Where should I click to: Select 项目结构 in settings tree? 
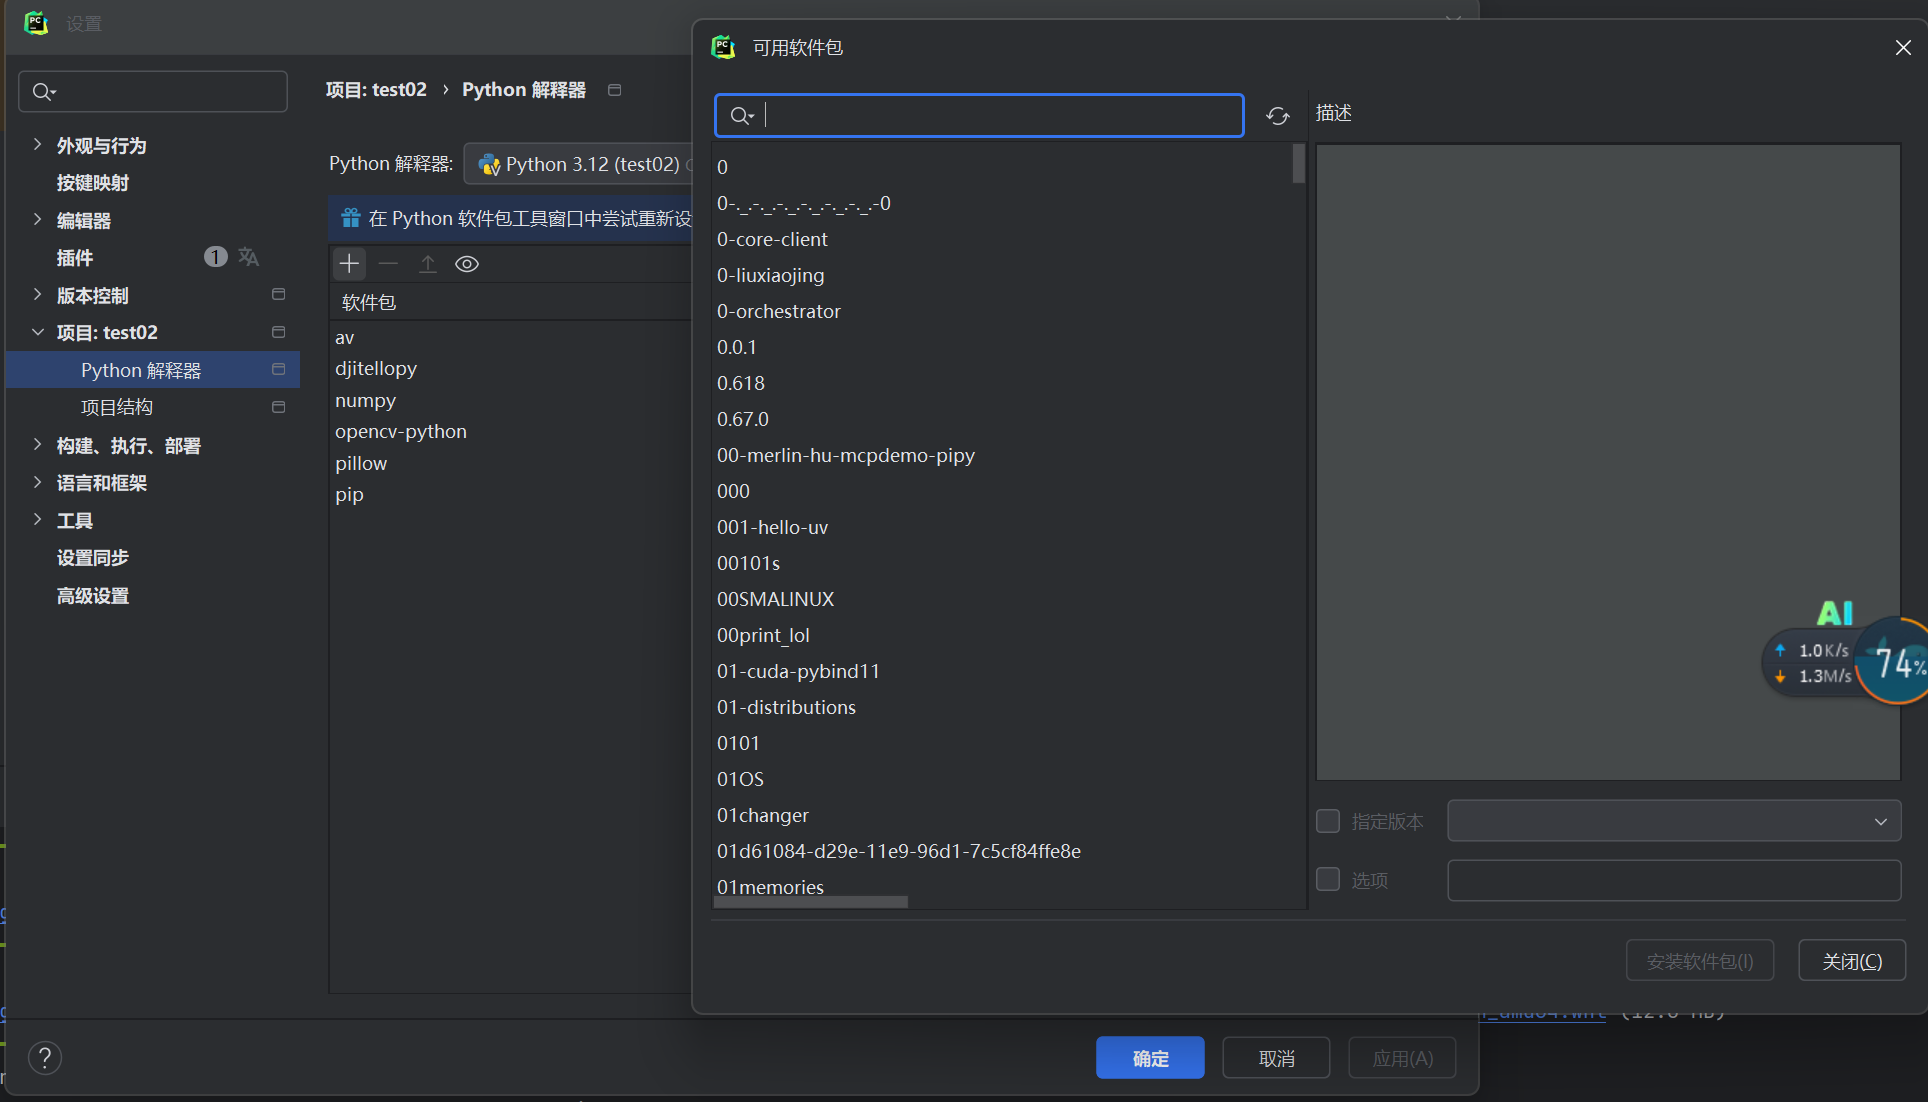pyautogui.click(x=117, y=407)
